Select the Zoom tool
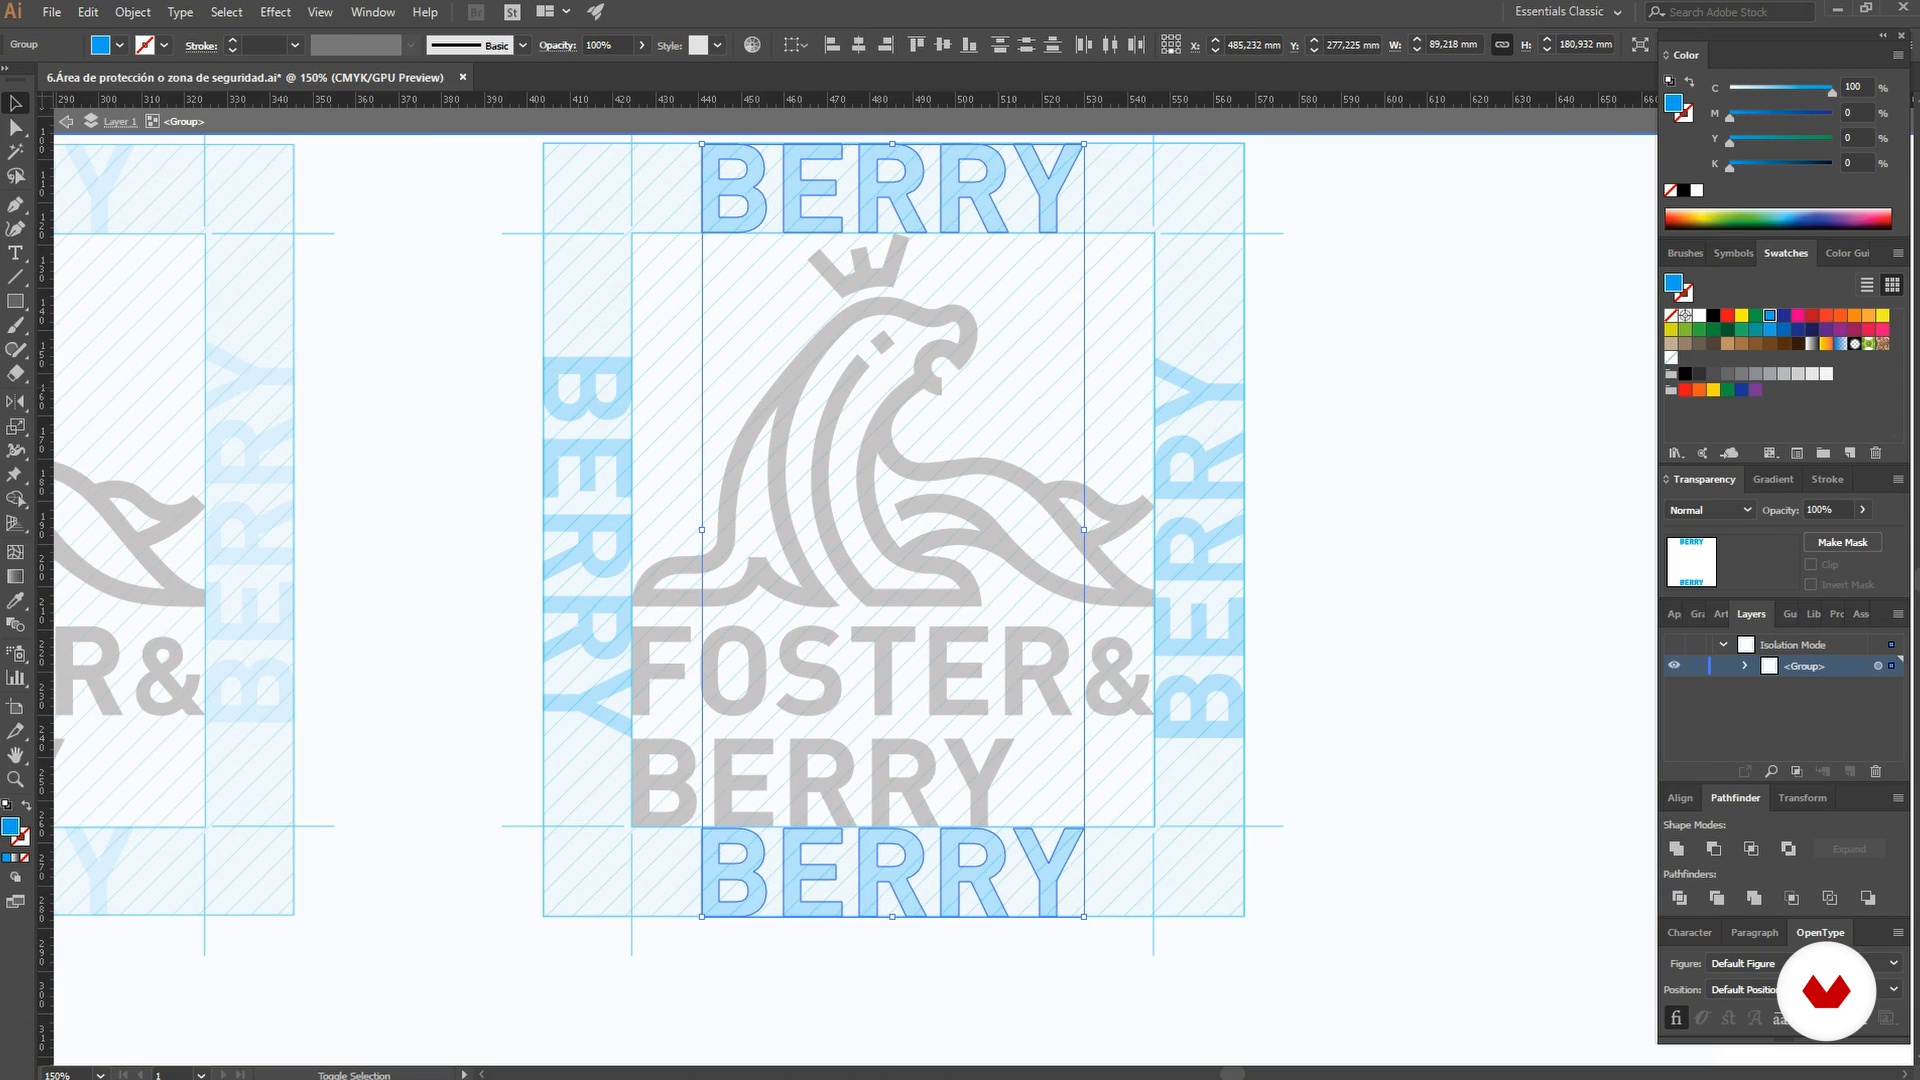Screen dimensions: 1920x1080 15,779
